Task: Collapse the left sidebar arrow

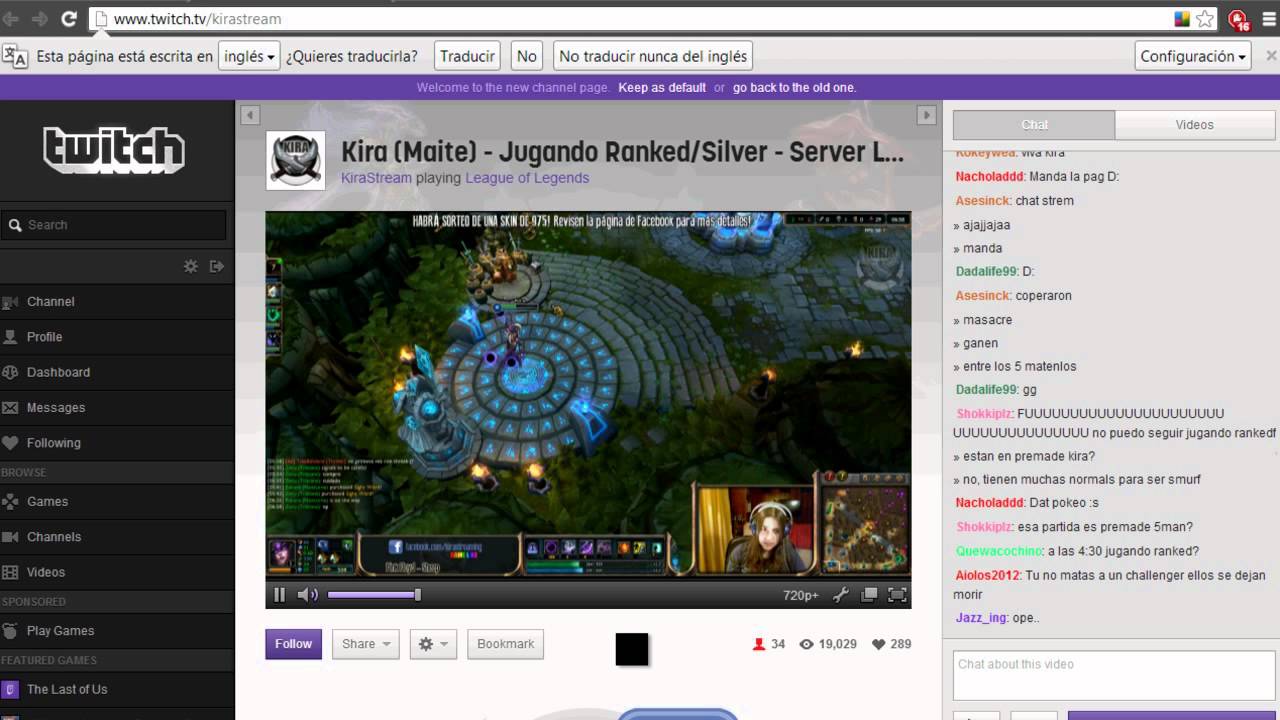Action: 250,115
